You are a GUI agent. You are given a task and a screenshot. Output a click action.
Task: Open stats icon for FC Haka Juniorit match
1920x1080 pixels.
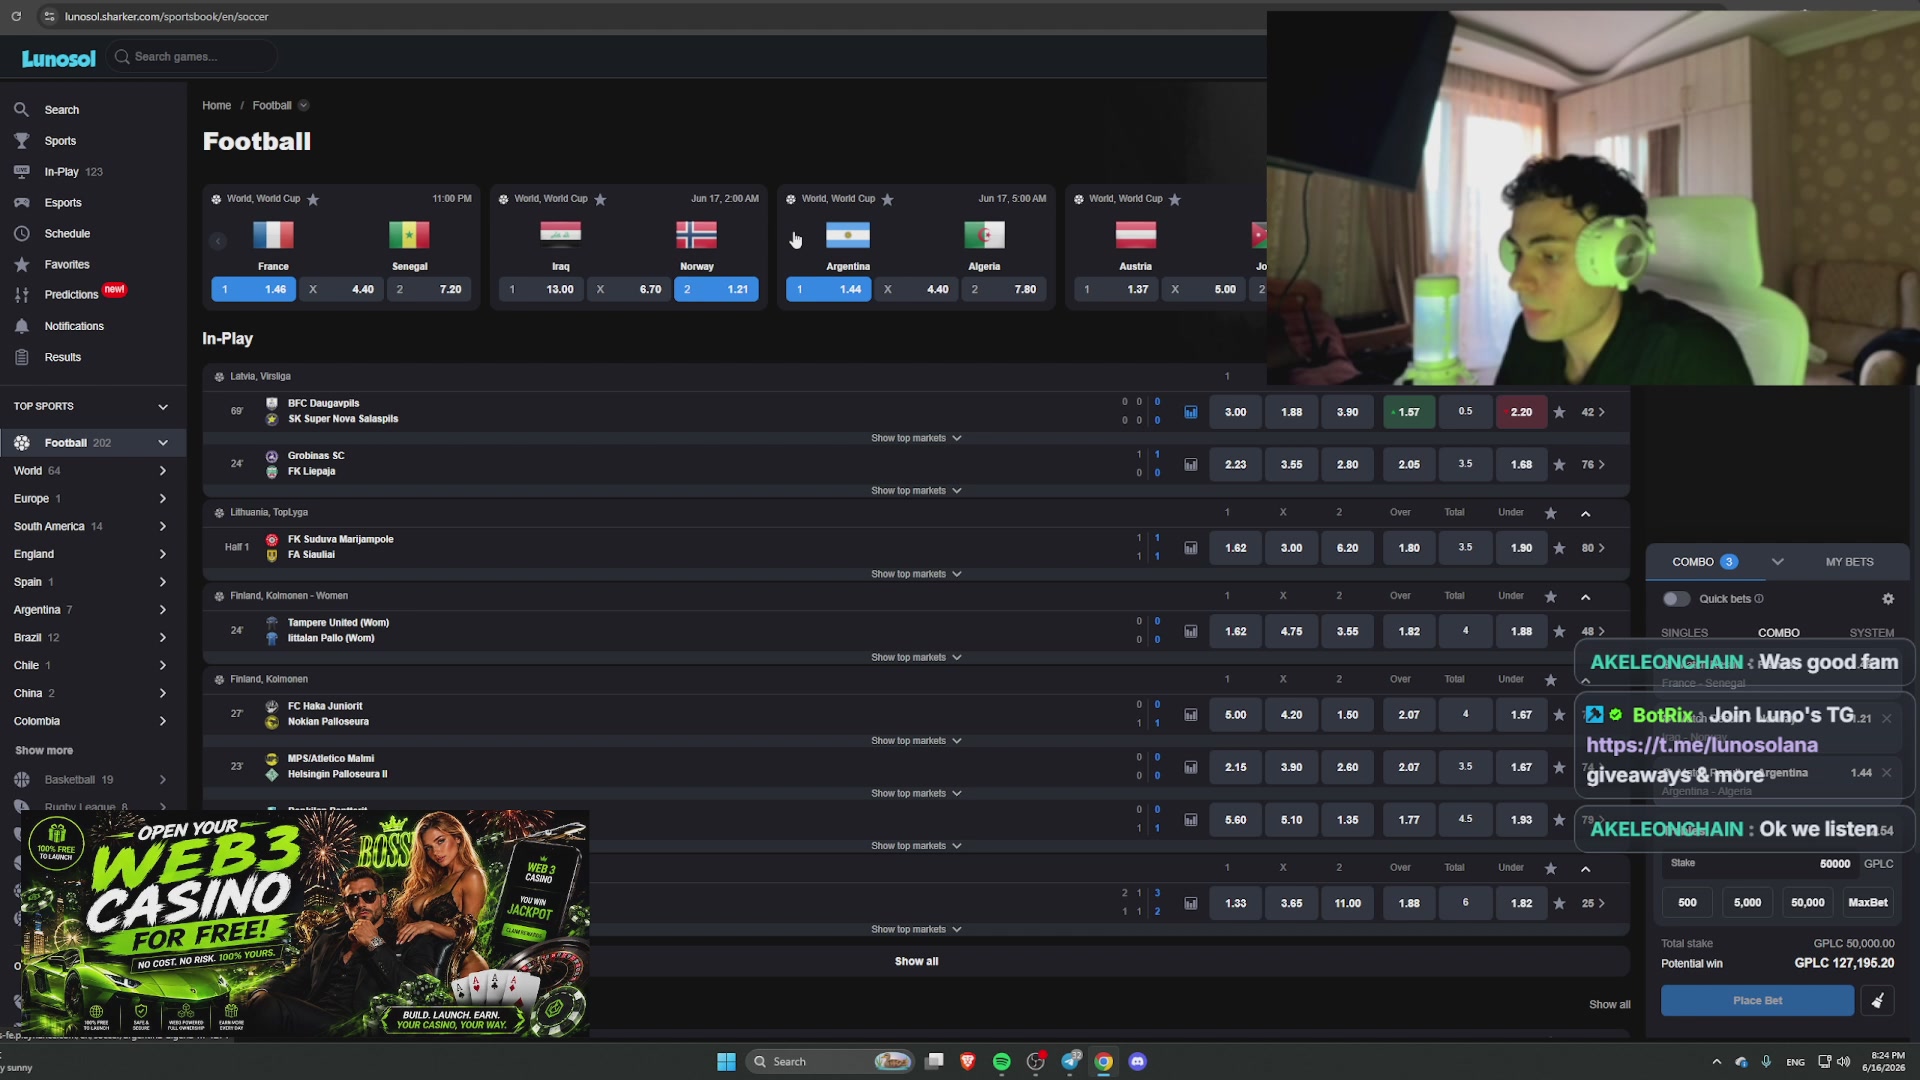[1191, 715]
